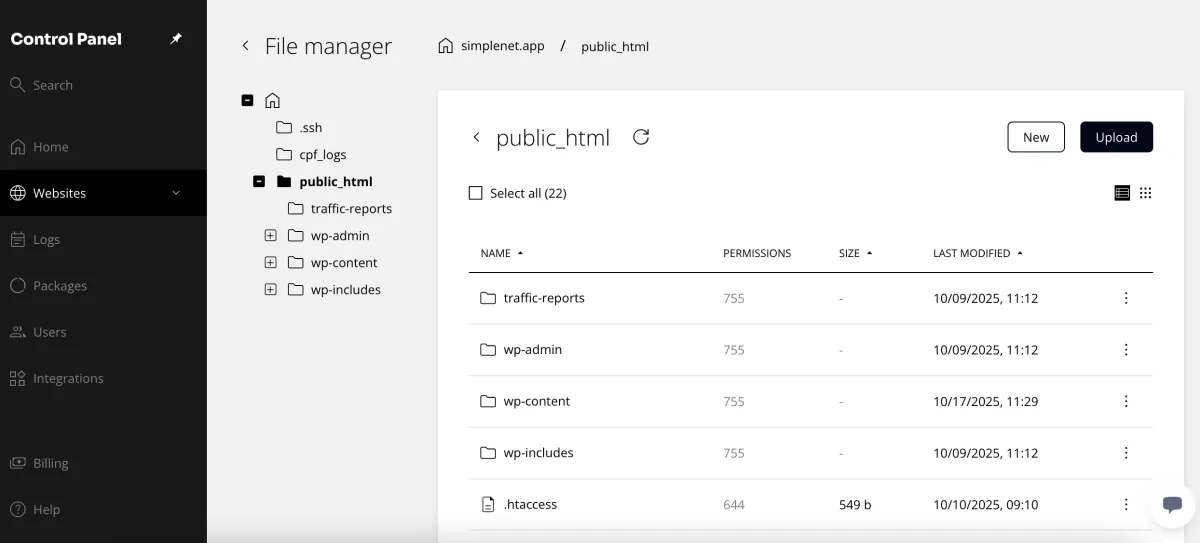
Task: Click 10/10/2025, 09:10 modified date
Action: click(986, 505)
